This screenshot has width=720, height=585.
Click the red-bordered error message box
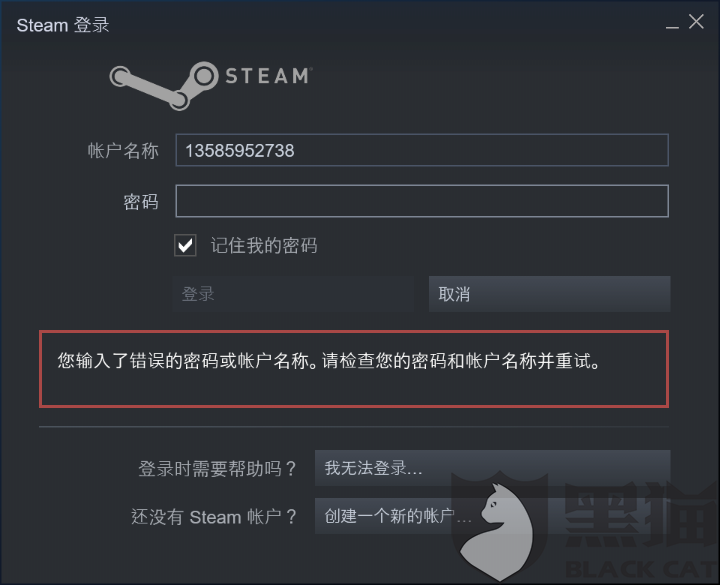pyautogui.click(x=354, y=369)
